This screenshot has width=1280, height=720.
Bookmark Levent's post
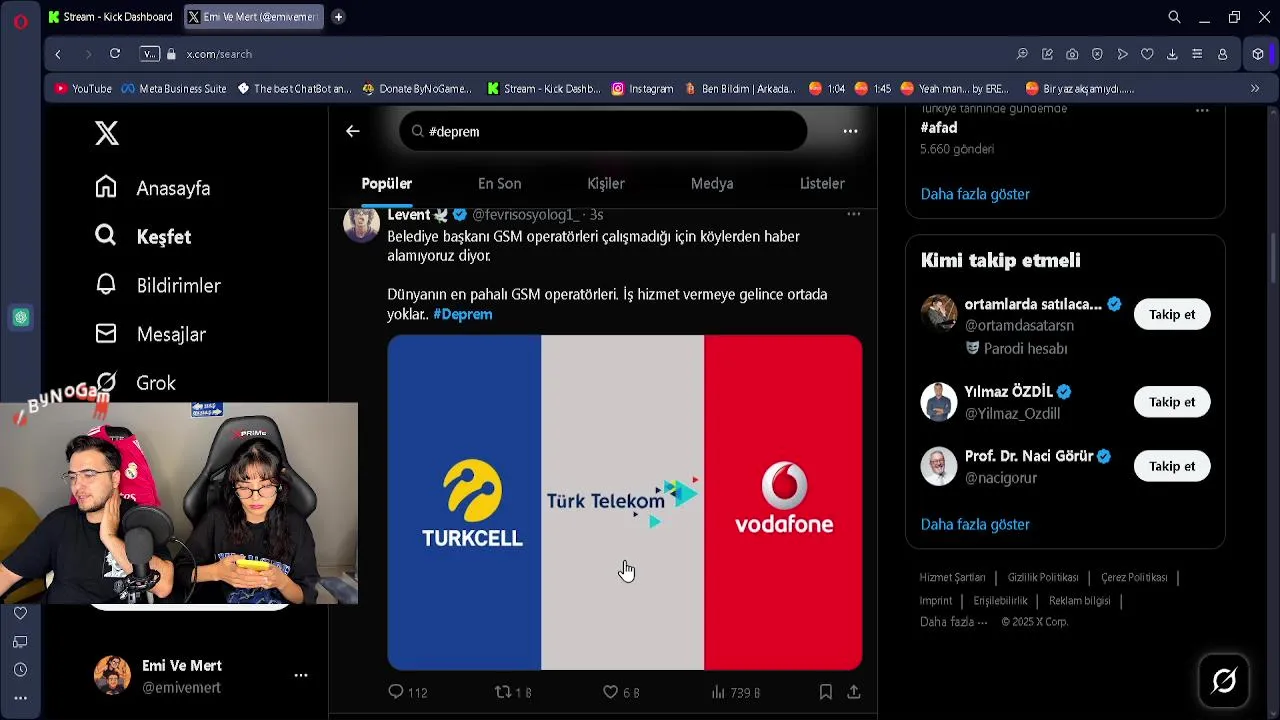(x=826, y=692)
